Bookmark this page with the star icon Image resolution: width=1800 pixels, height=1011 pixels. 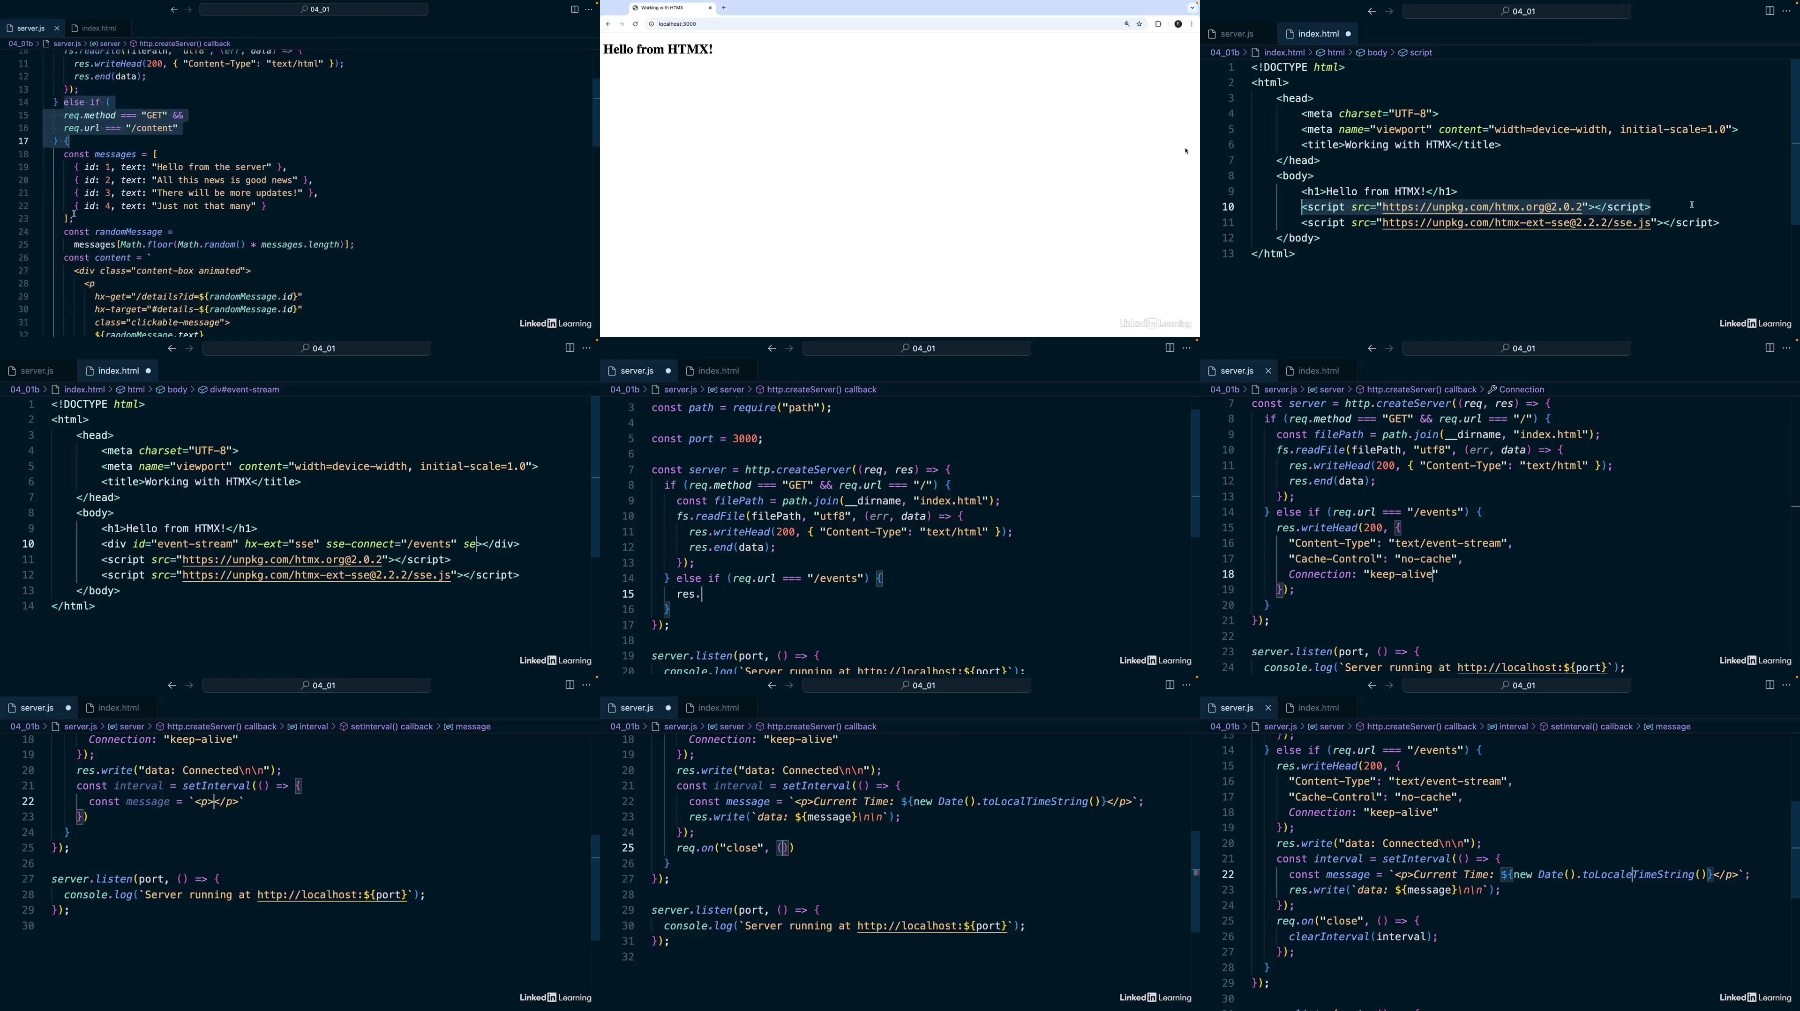(x=1139, y=24)
